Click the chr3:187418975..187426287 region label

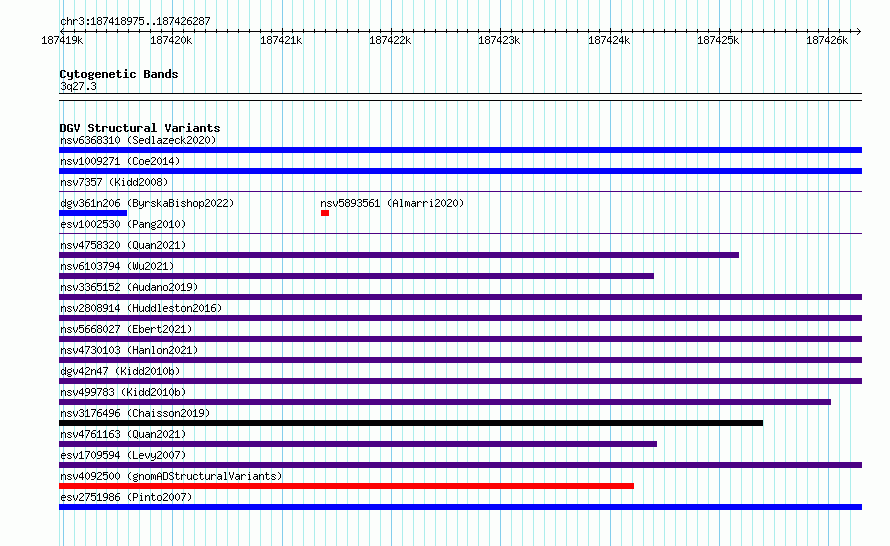(135, 21)
